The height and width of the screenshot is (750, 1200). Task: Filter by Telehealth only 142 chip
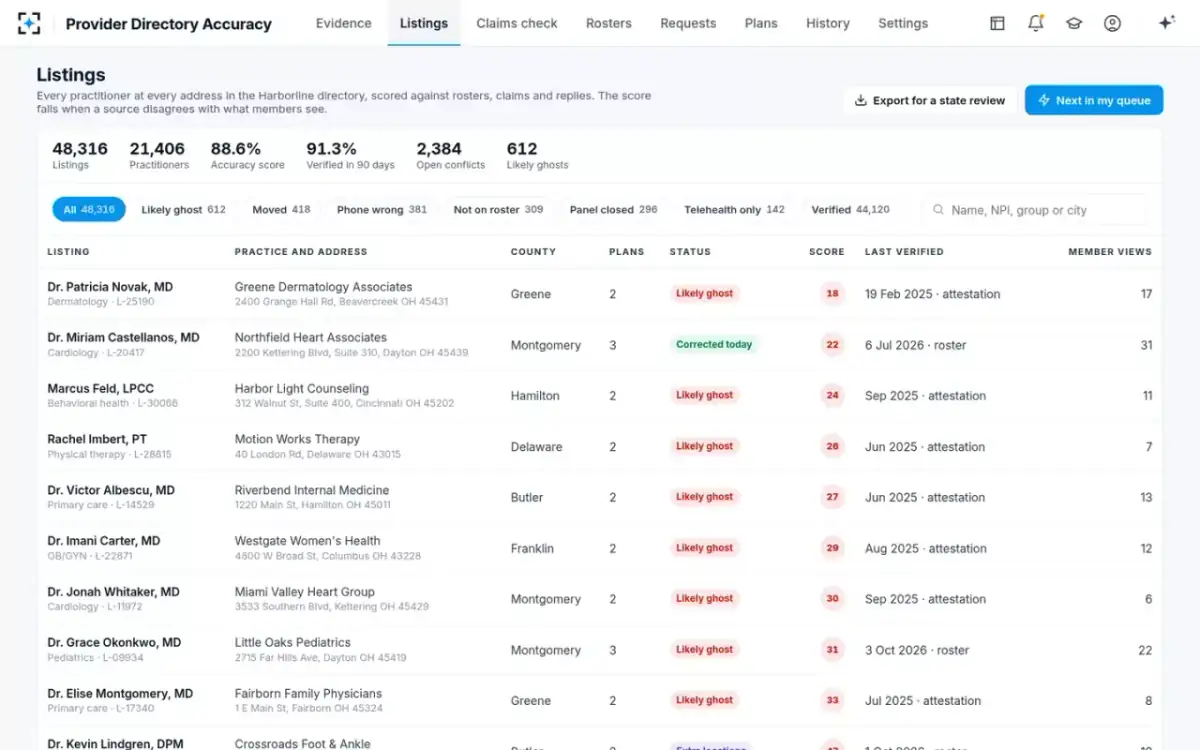pos(734,210)
